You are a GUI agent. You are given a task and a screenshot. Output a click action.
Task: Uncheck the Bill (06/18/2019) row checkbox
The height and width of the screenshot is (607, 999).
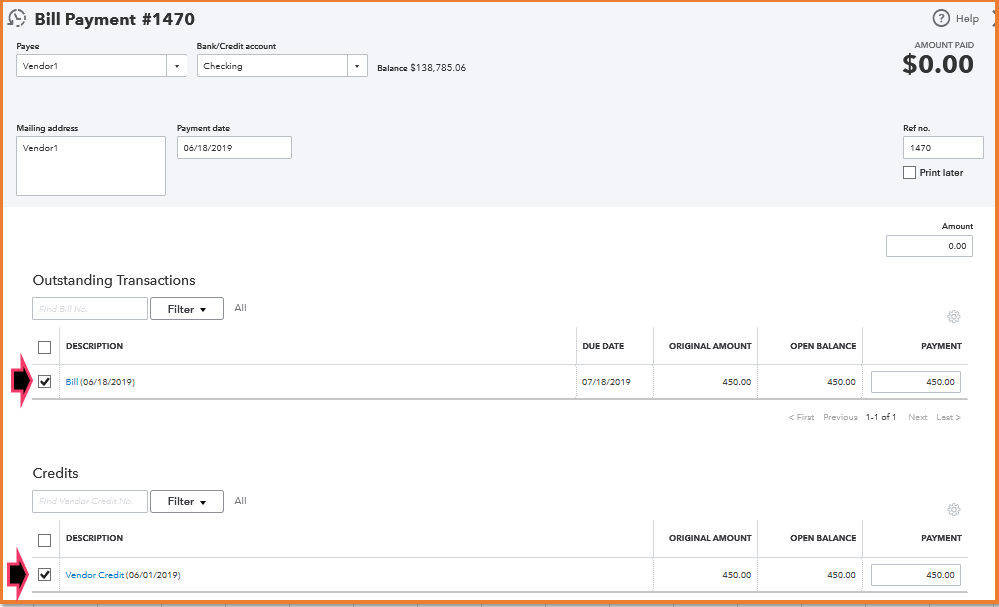tap(45, 382)
